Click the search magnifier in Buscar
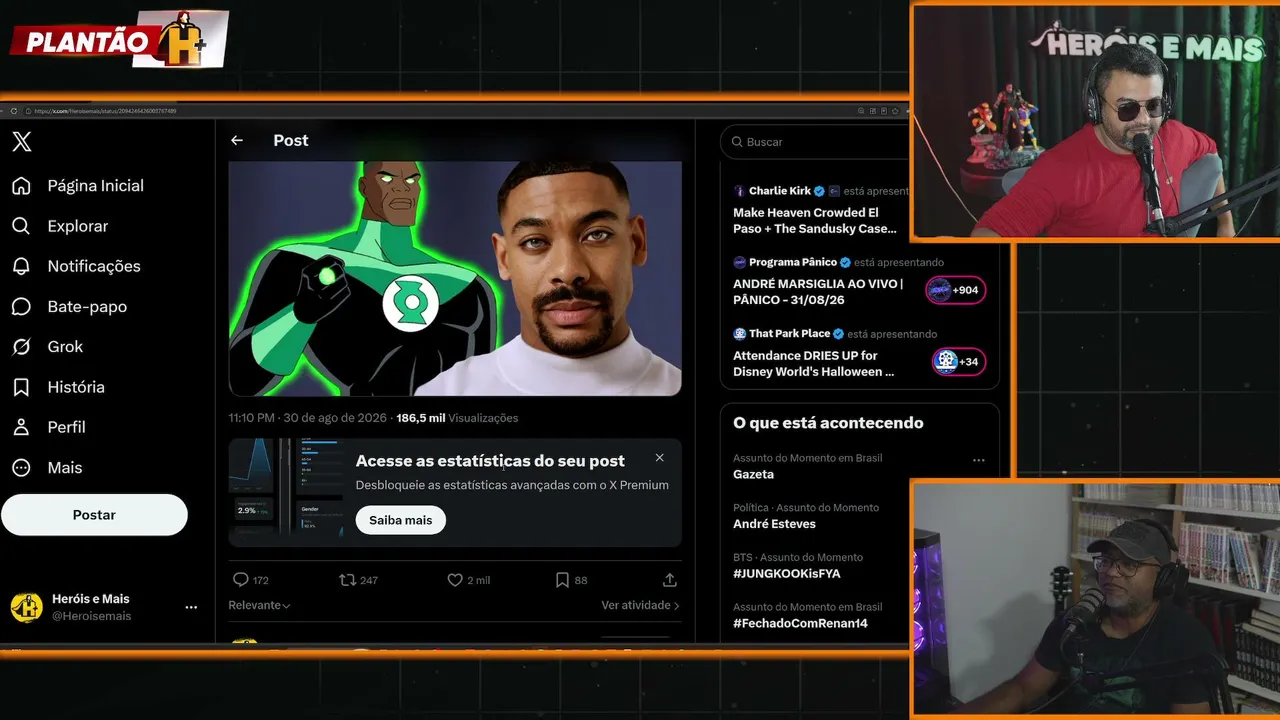This screenshot has width=1280, height=720. pos(737,142)
